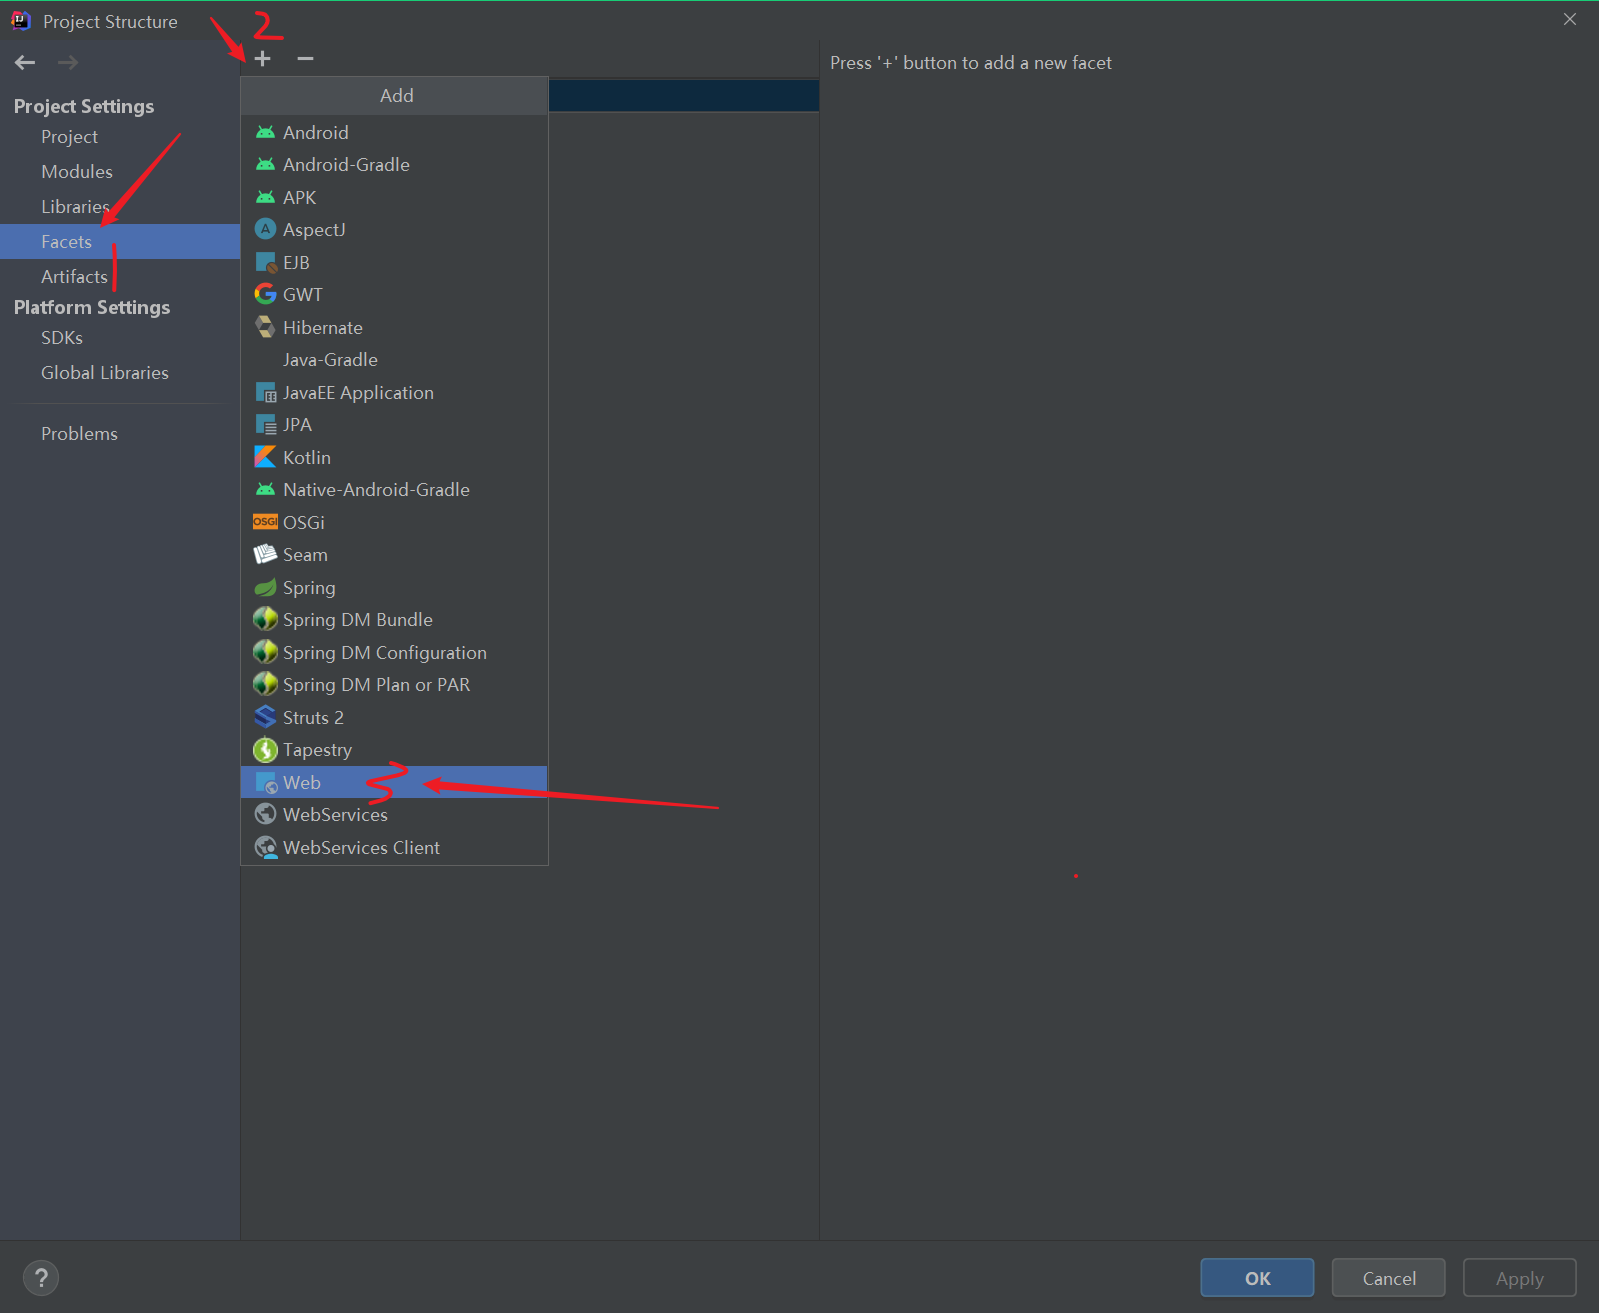Click the Cancel button
Screen dimensions: 1599x1313
[1388, 1277]
